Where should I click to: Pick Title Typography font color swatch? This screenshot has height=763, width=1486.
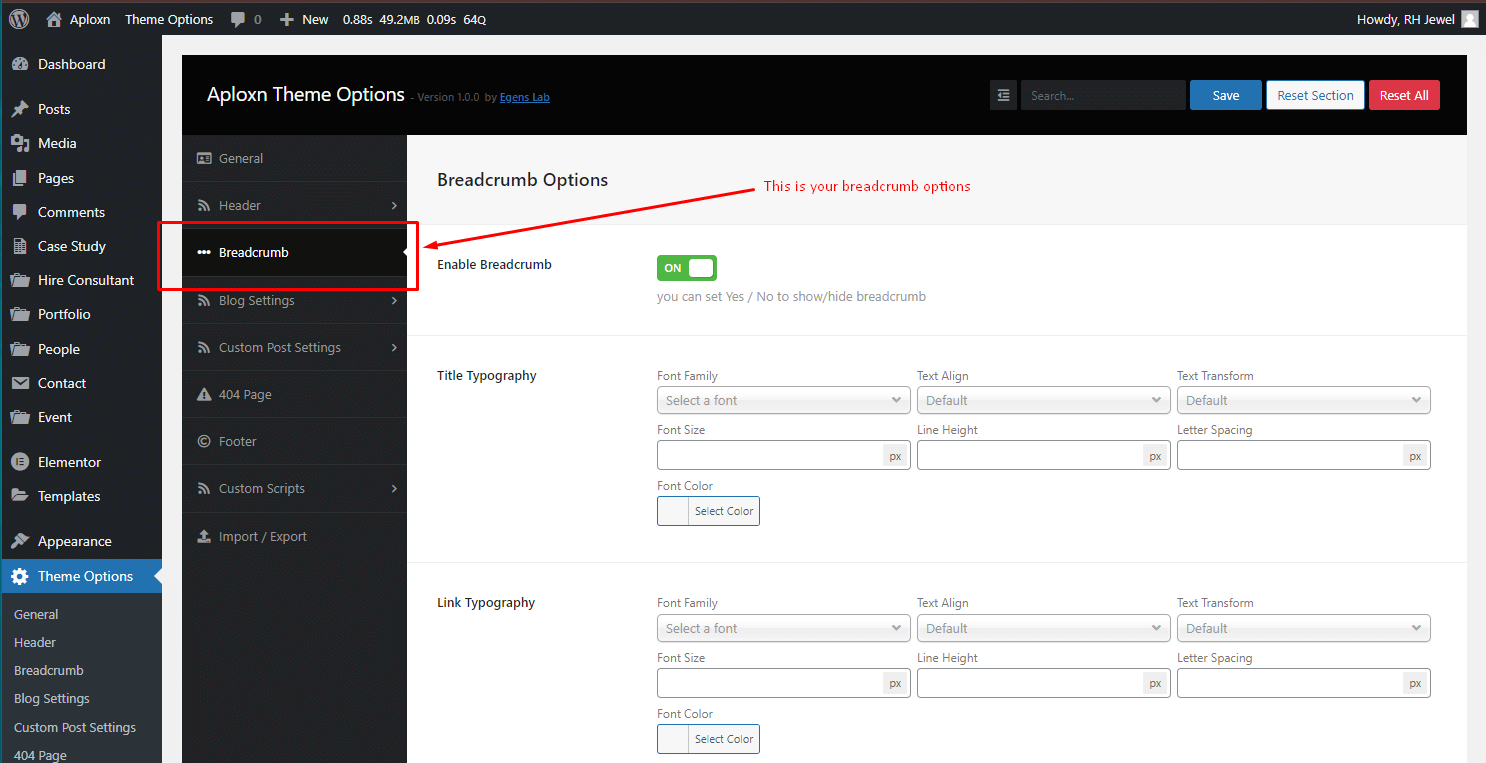(673, 511)
